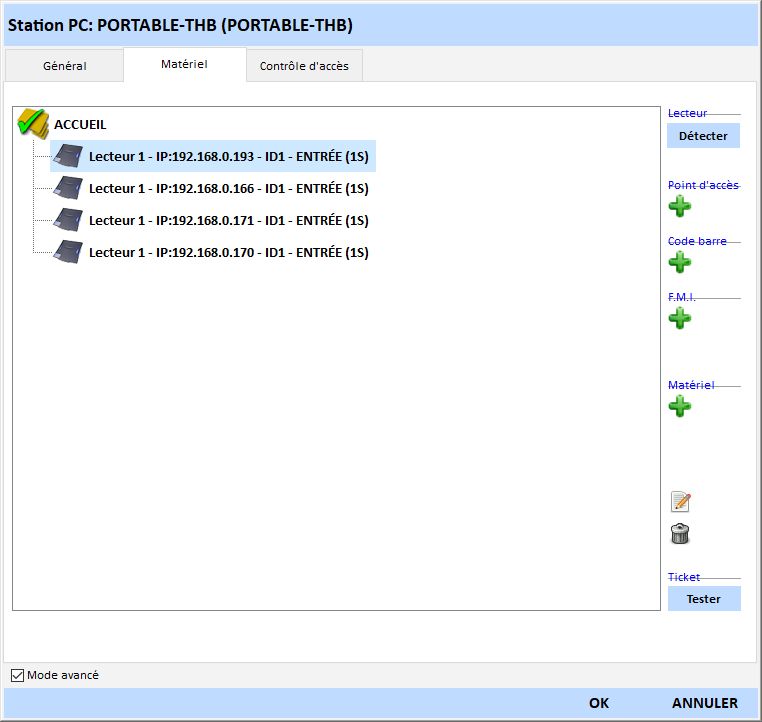762x722 pixels.
Task: Select the Matériel tab
Action: click(184, 64)
